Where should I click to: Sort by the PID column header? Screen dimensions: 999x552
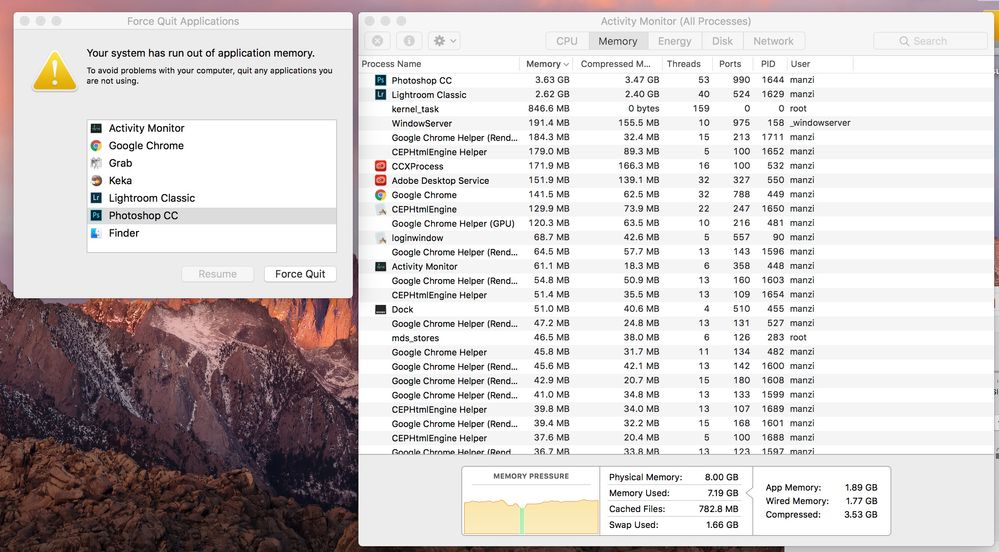tap(768, 64)
